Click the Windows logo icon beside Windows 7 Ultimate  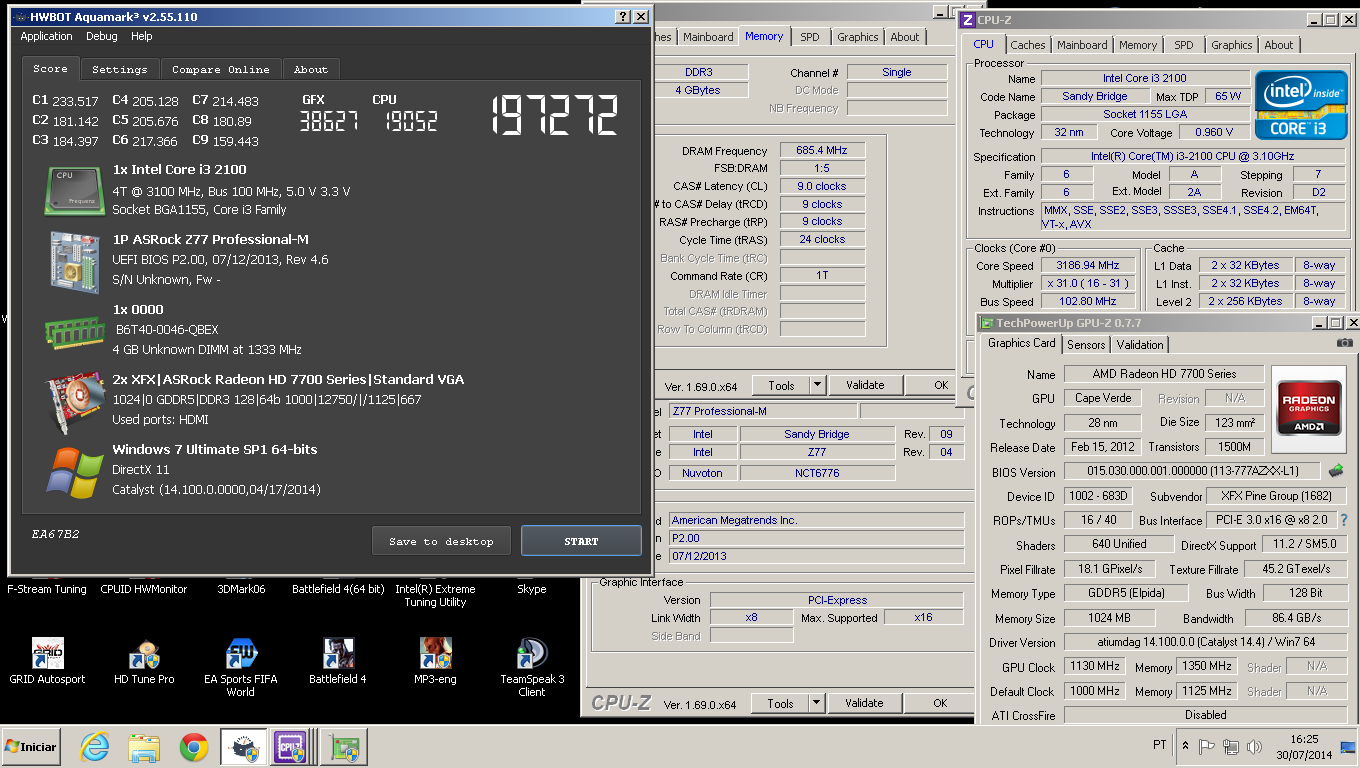pos(75,472)
